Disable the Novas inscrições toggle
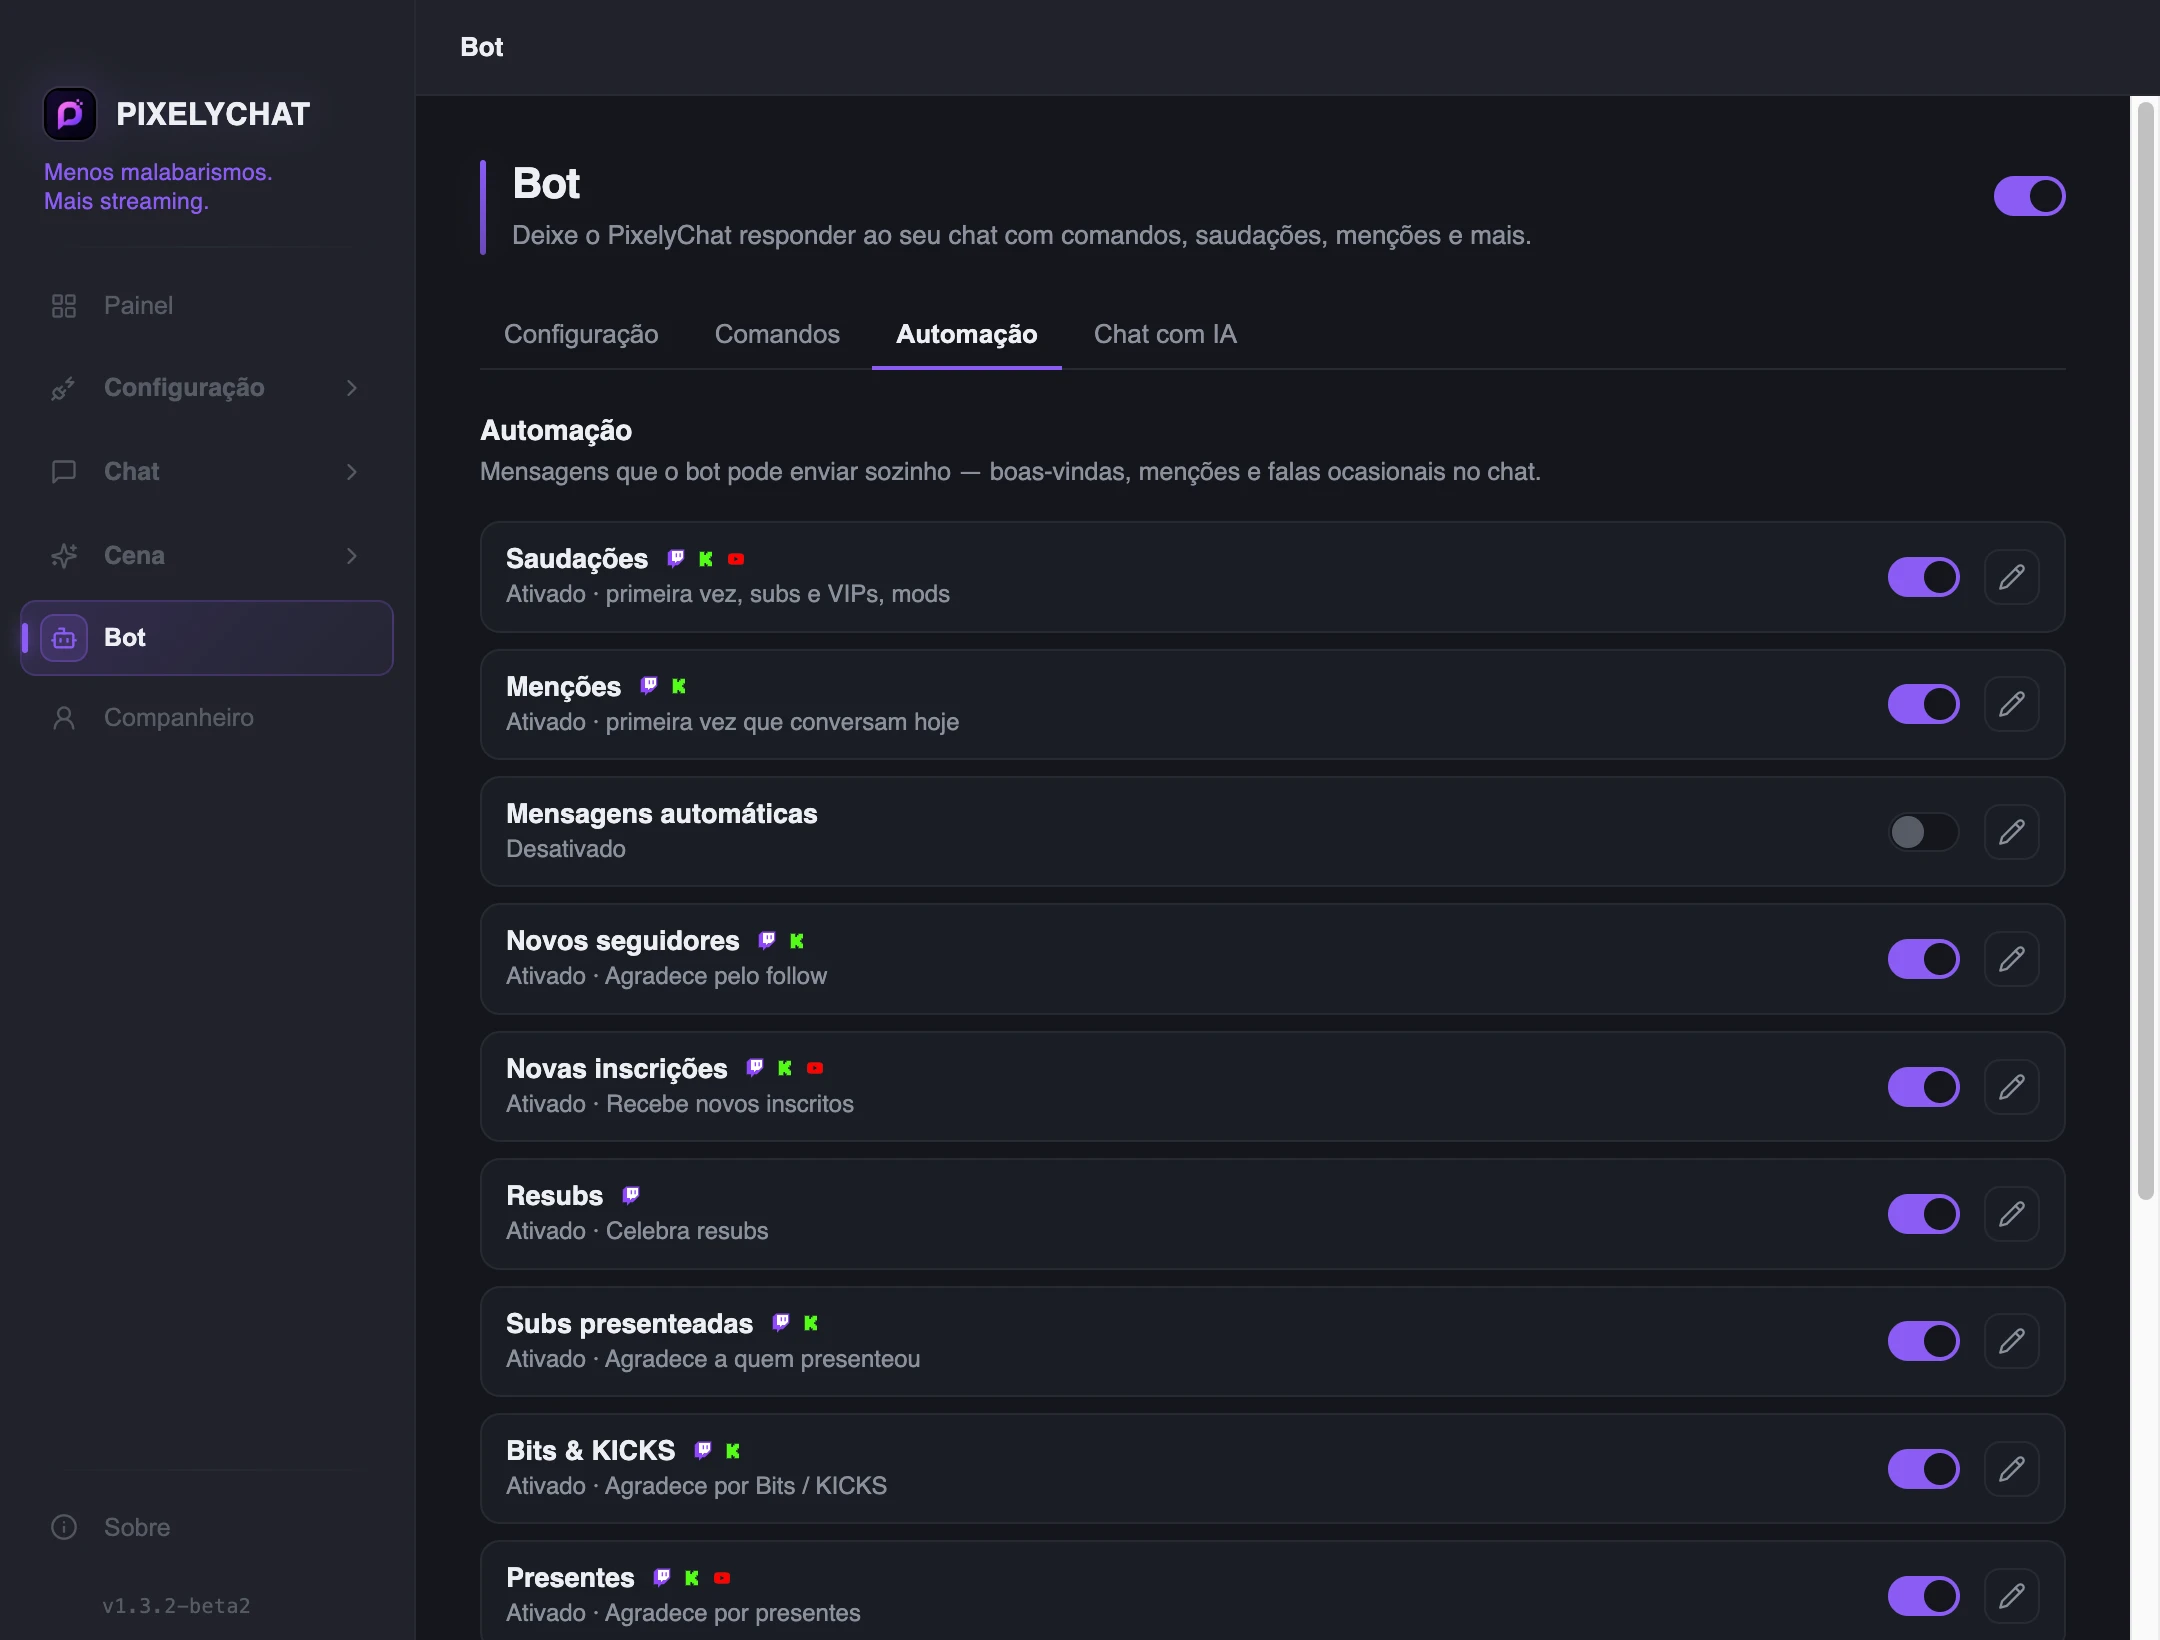This screenshot has width=2160, height=1640. [x=1923, y=1087]
